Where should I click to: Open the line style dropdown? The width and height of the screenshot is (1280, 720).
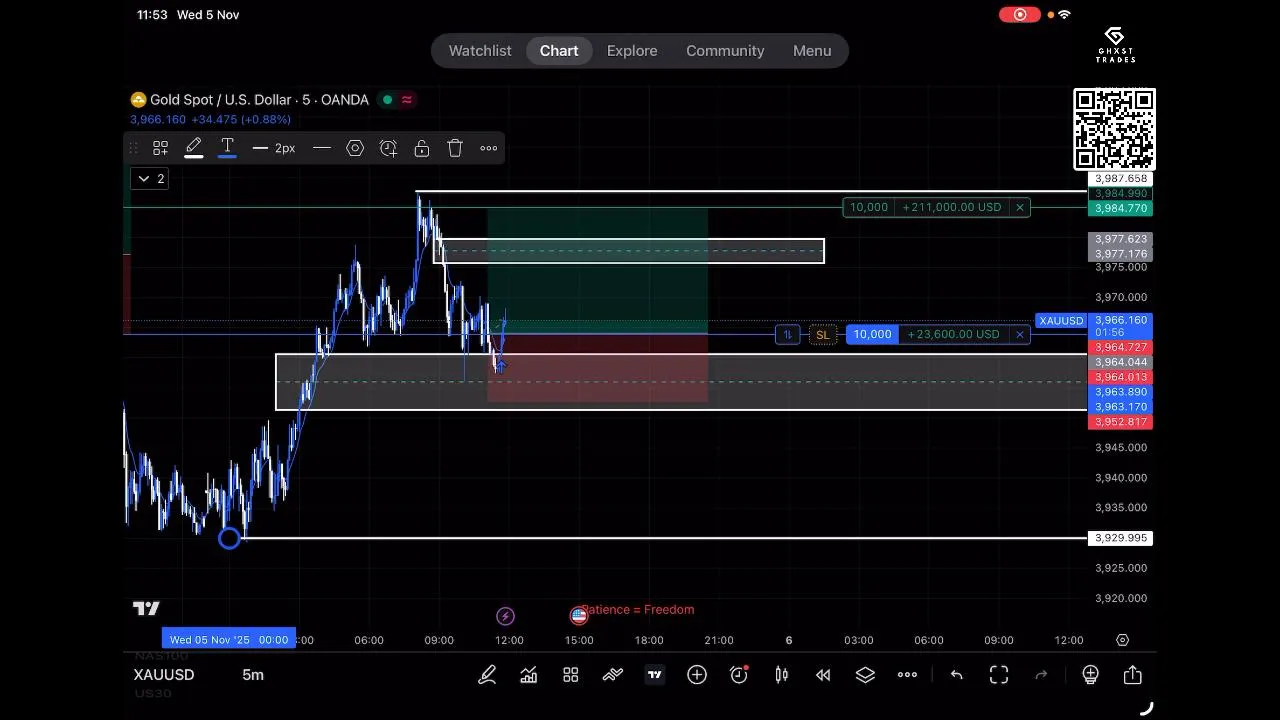coord(322,148)
